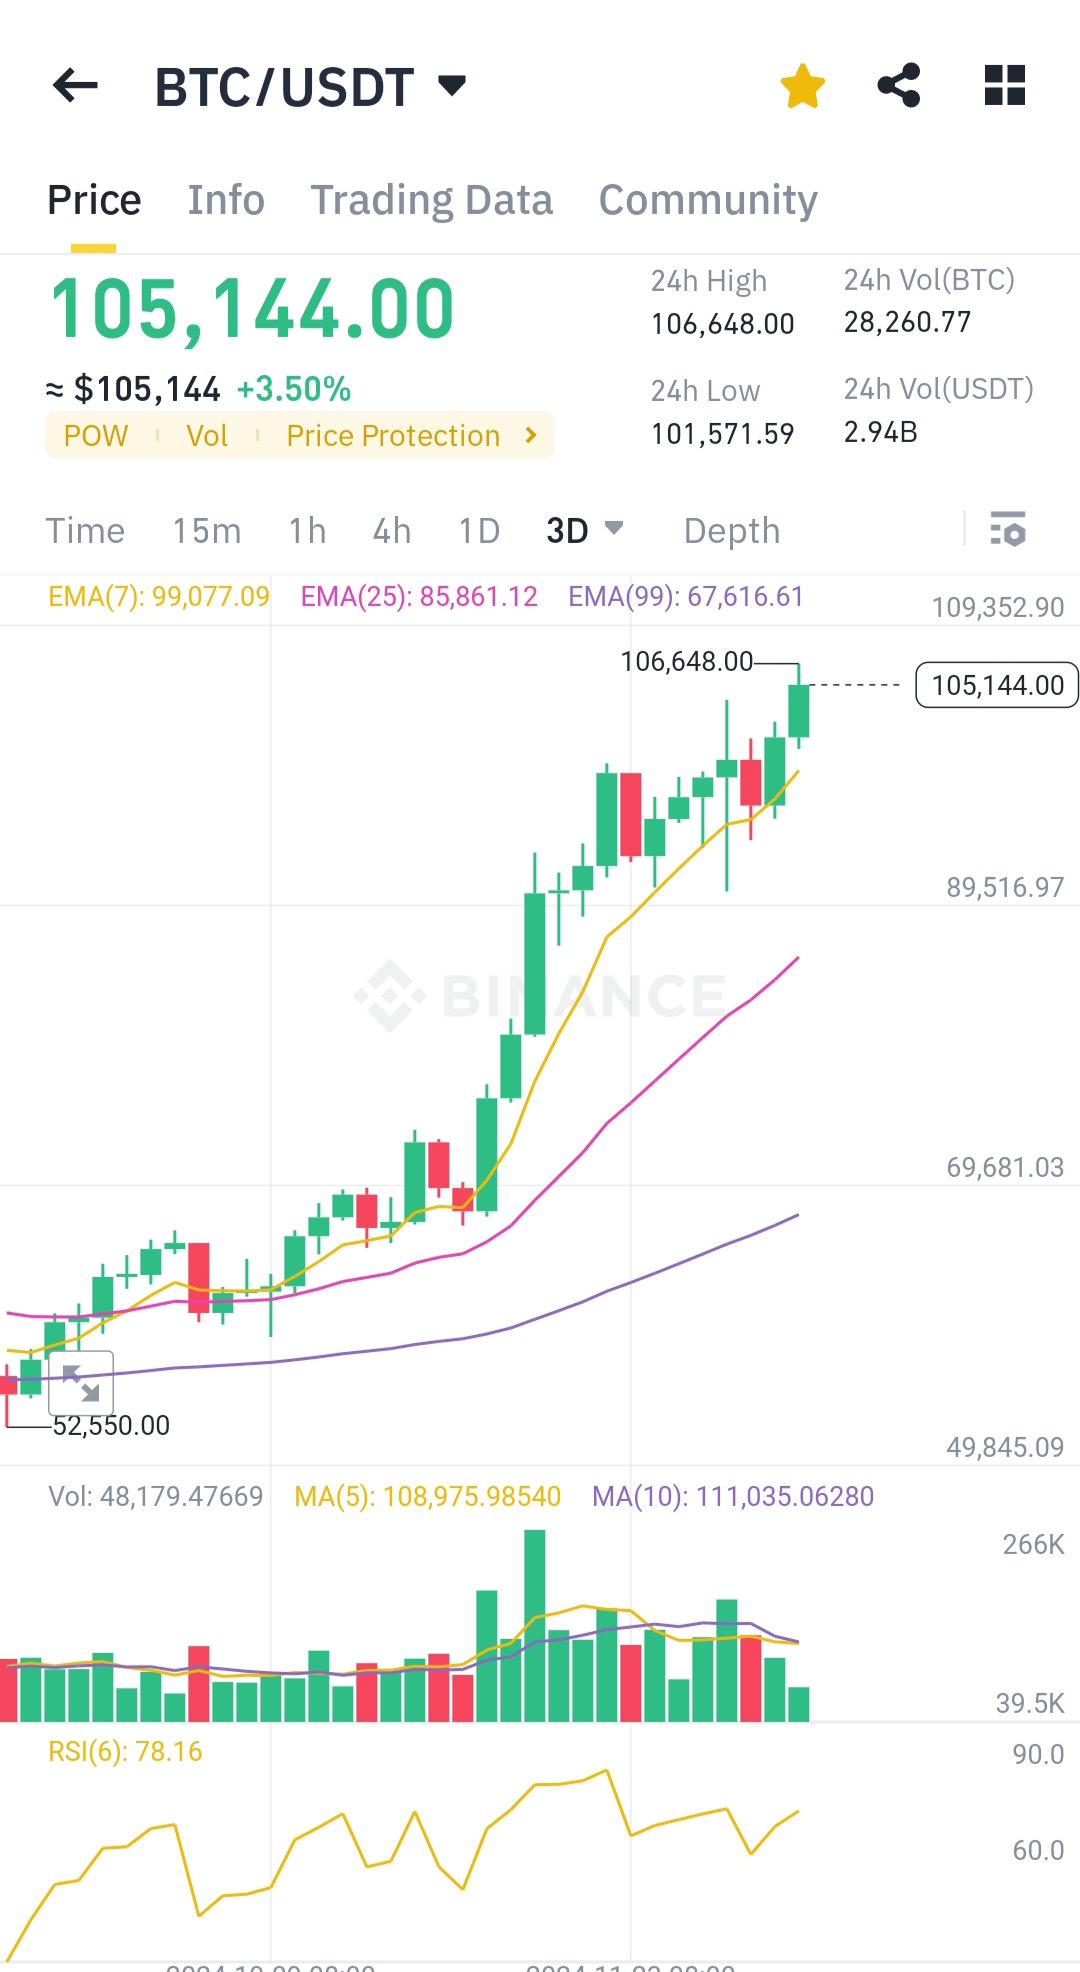Open the 3D interval dropdown arrow

(x=614, y=527)
